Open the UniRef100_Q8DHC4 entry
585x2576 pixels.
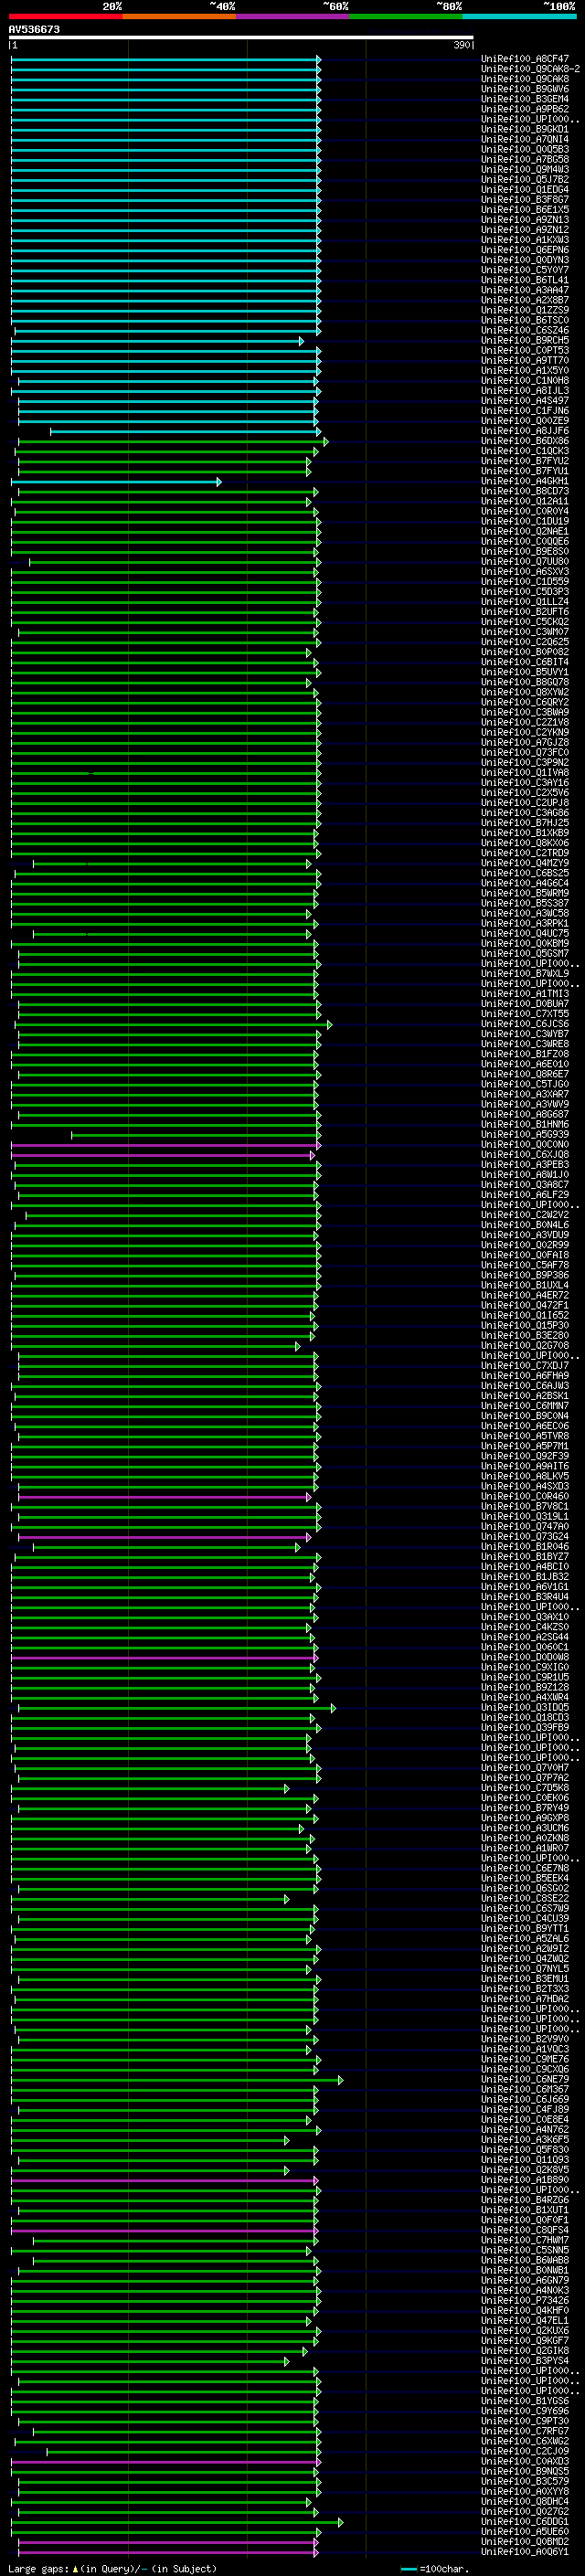tap(525, 2501)
